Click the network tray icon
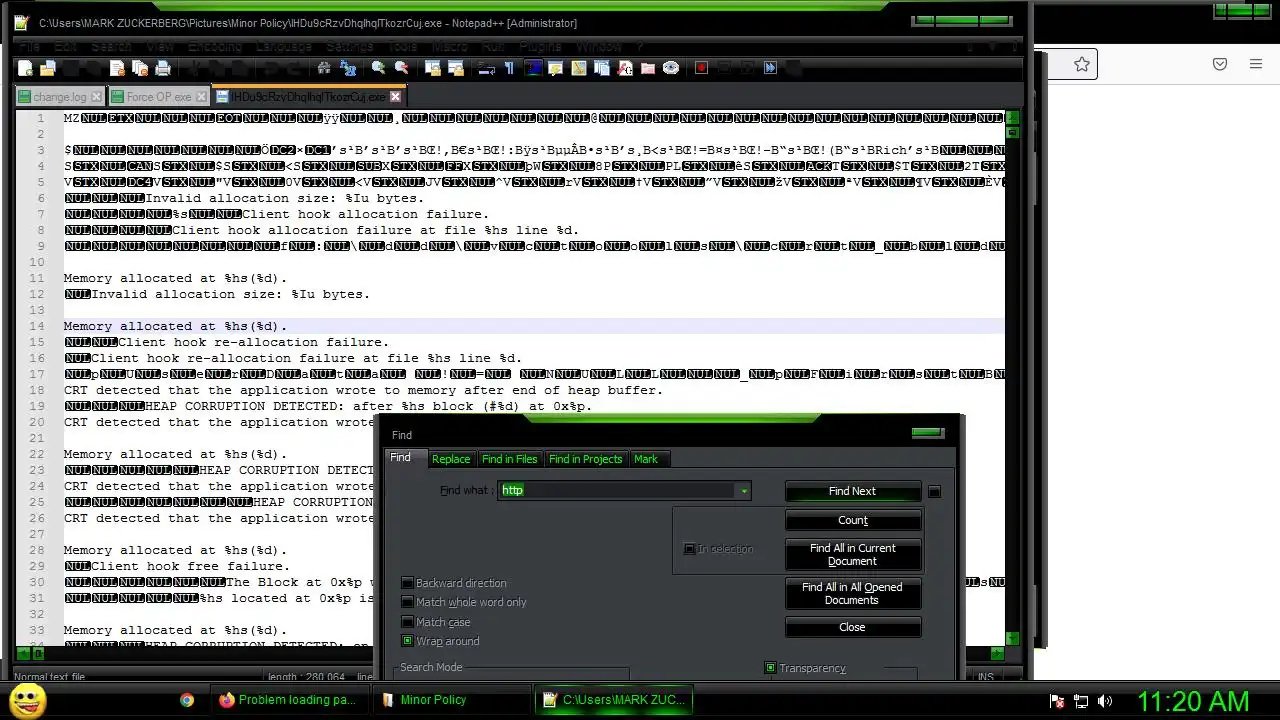The height and width of the screenshot is (720, 1280). coord(1081,701)
